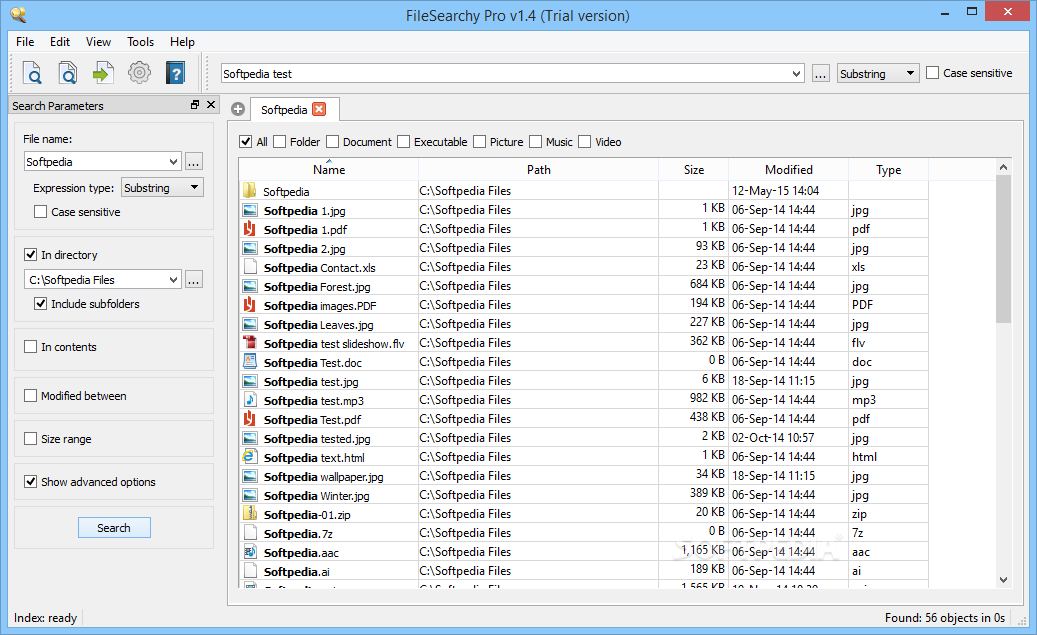Enable the Modified between checkbox

pyautogui.click(x=30, y=396)
